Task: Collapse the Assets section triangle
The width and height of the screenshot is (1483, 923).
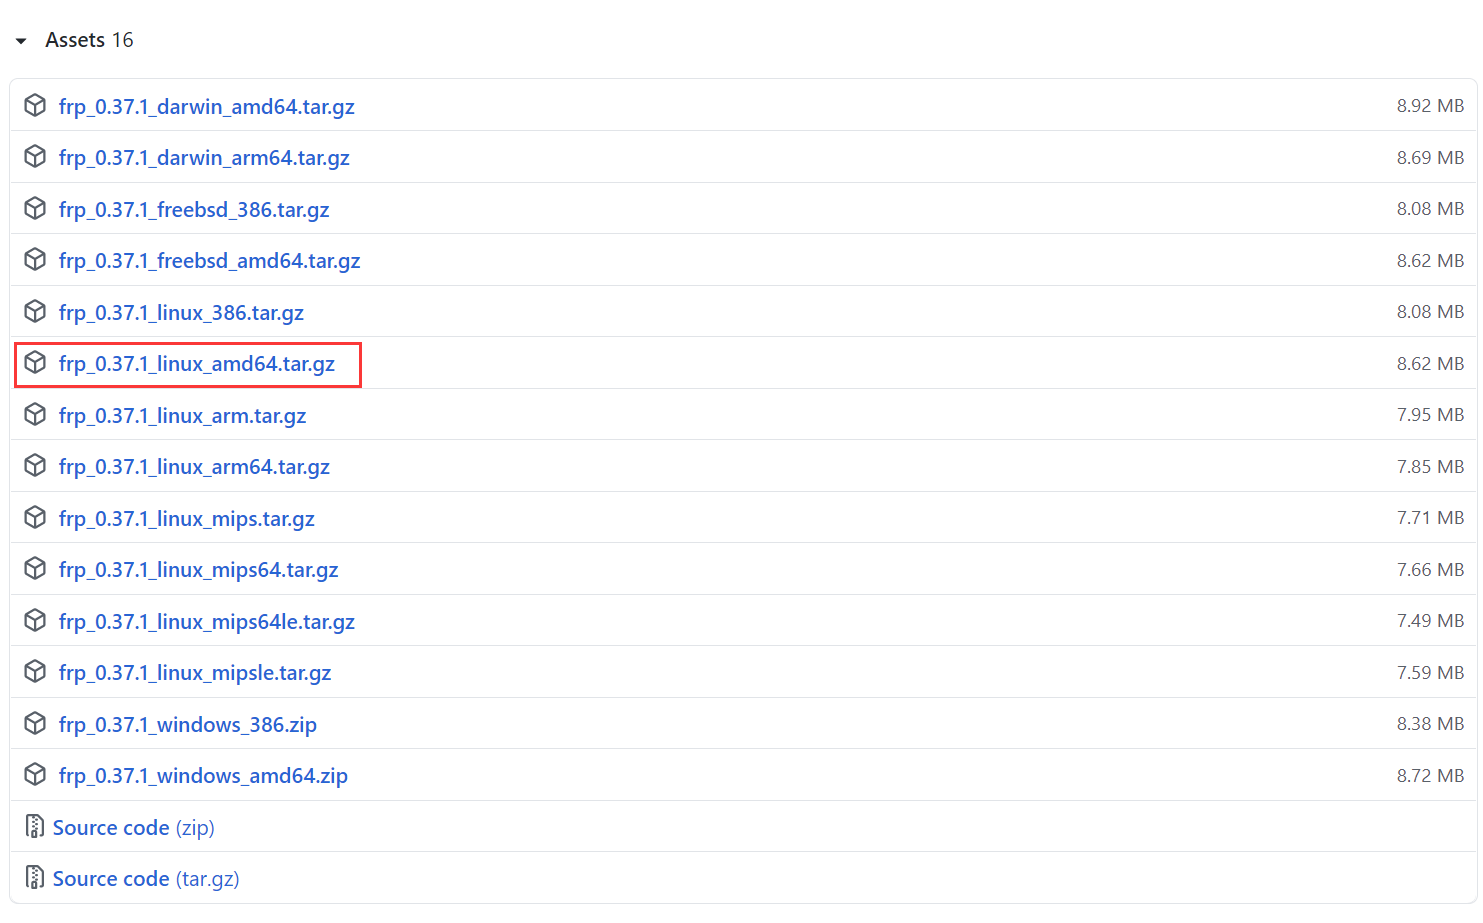Action: [x=21, y=41]
